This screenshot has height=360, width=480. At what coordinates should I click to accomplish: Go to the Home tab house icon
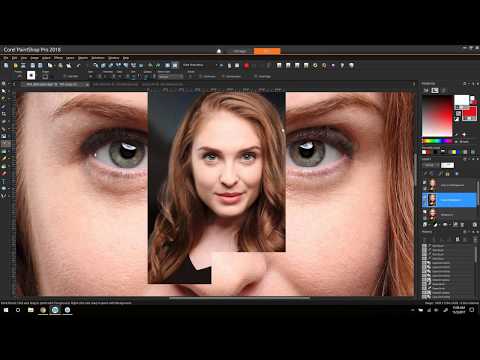click(x=219, y=51)
